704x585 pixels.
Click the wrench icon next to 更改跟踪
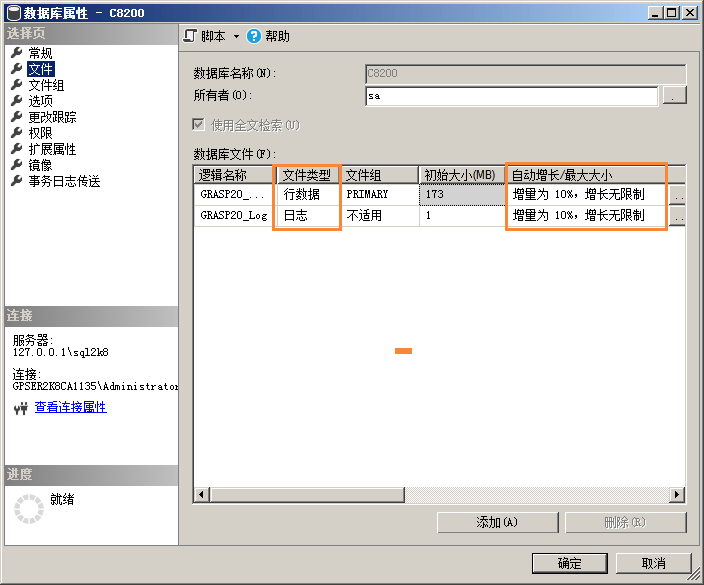coord(17,117)
